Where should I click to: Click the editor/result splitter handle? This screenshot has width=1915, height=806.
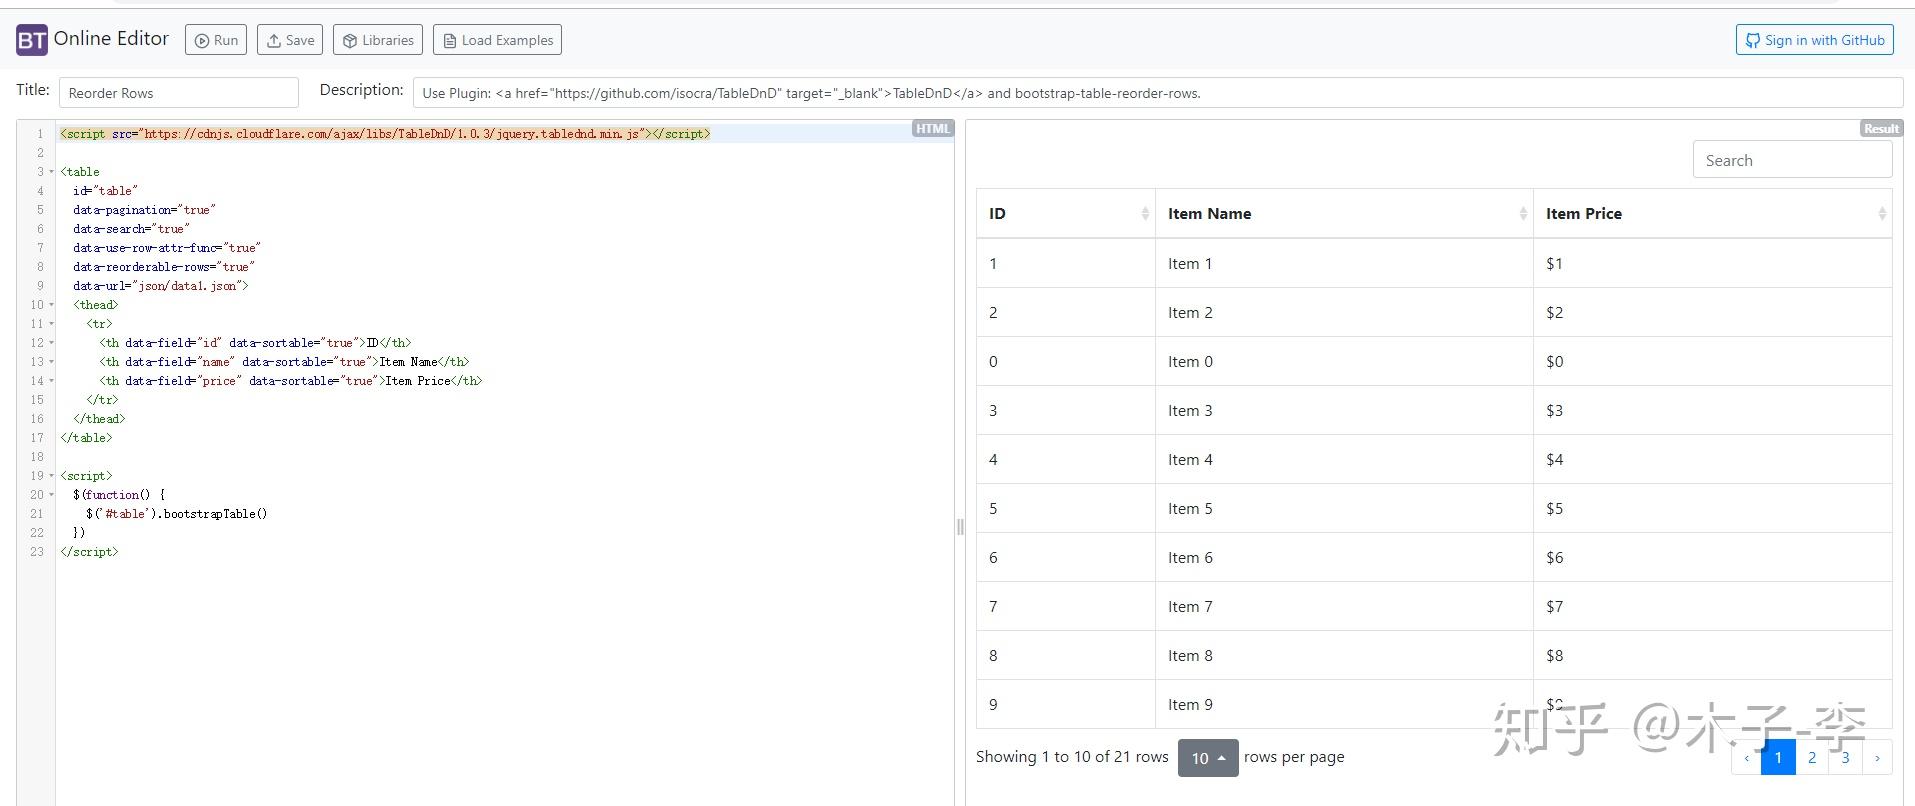960,527
